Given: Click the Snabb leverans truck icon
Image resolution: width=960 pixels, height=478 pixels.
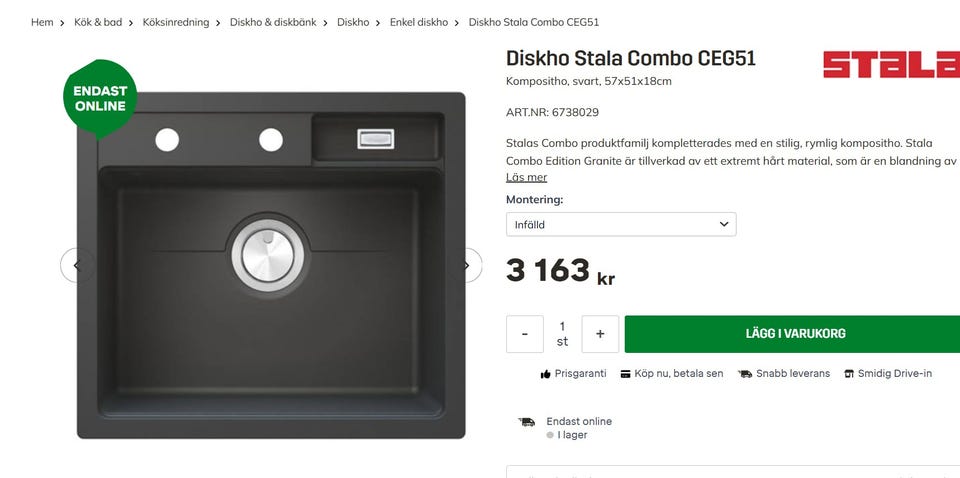Looking at the screenshot, I should click(x=745, y=374).
